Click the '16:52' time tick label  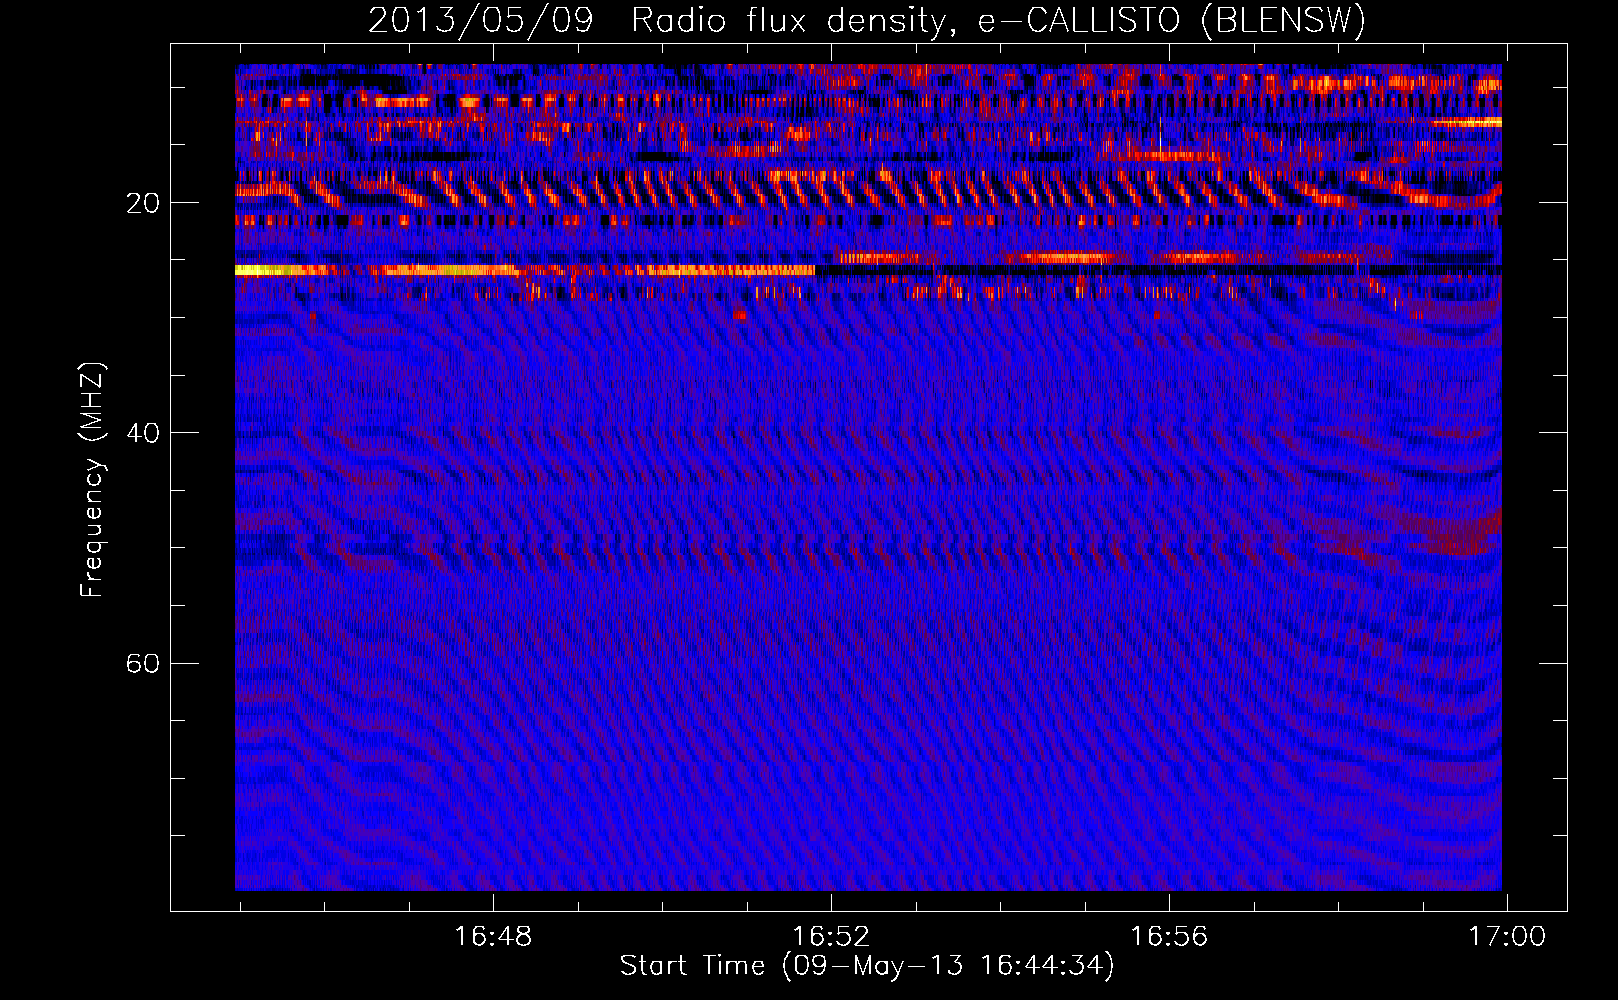click(831, 936)
